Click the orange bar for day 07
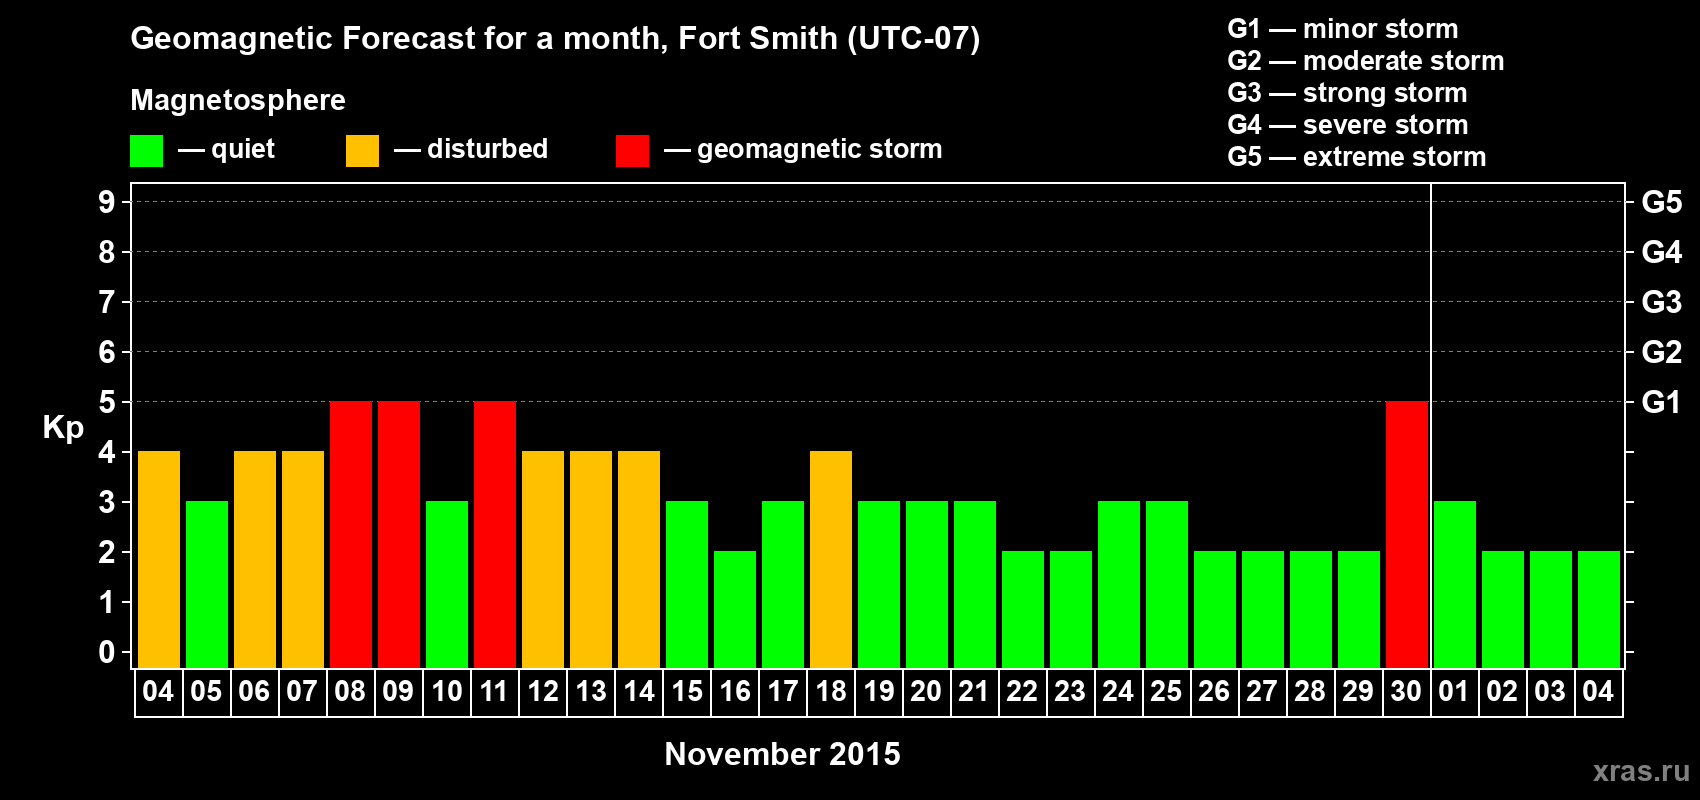The width and height of the screenshot is (1700, 800). pos(303,559)
